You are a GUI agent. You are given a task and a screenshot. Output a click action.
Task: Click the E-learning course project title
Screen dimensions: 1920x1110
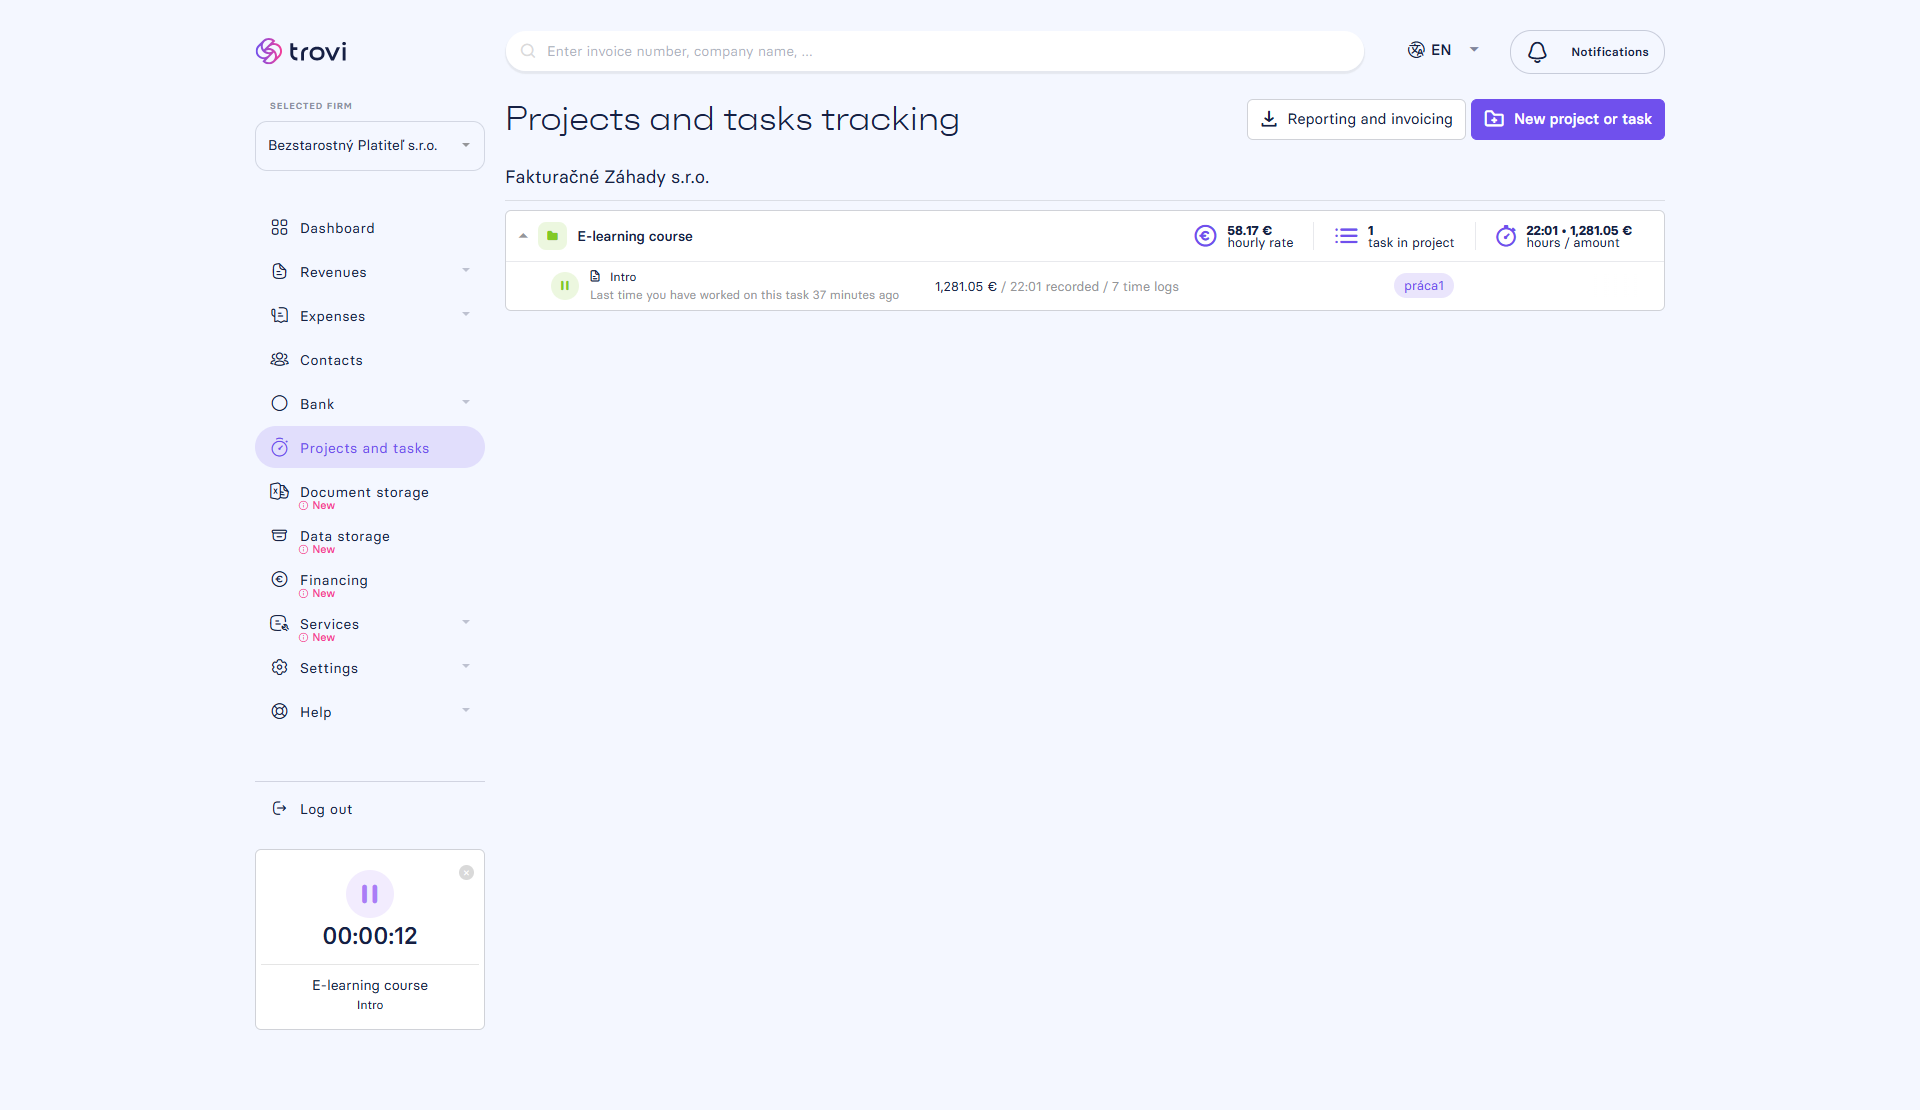(x=635, y=236)
